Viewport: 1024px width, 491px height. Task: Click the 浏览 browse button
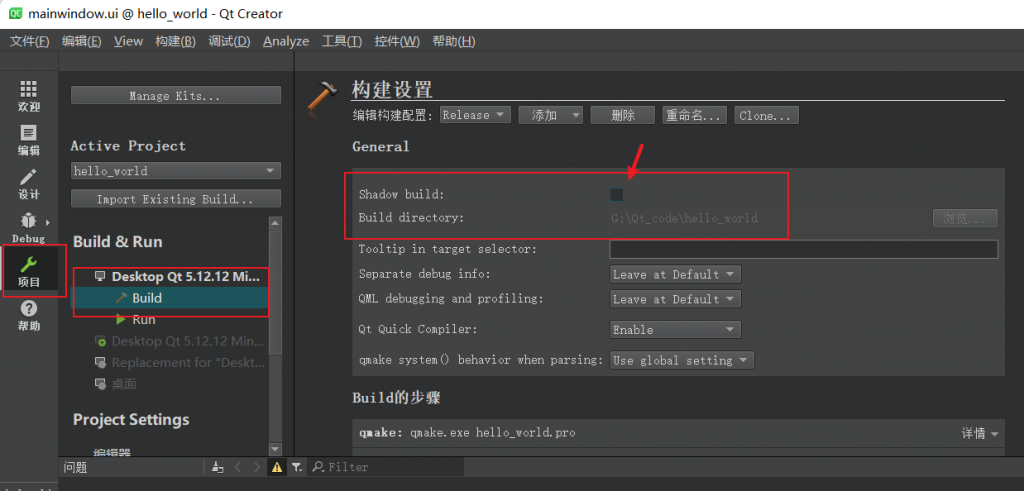(965, 218)
